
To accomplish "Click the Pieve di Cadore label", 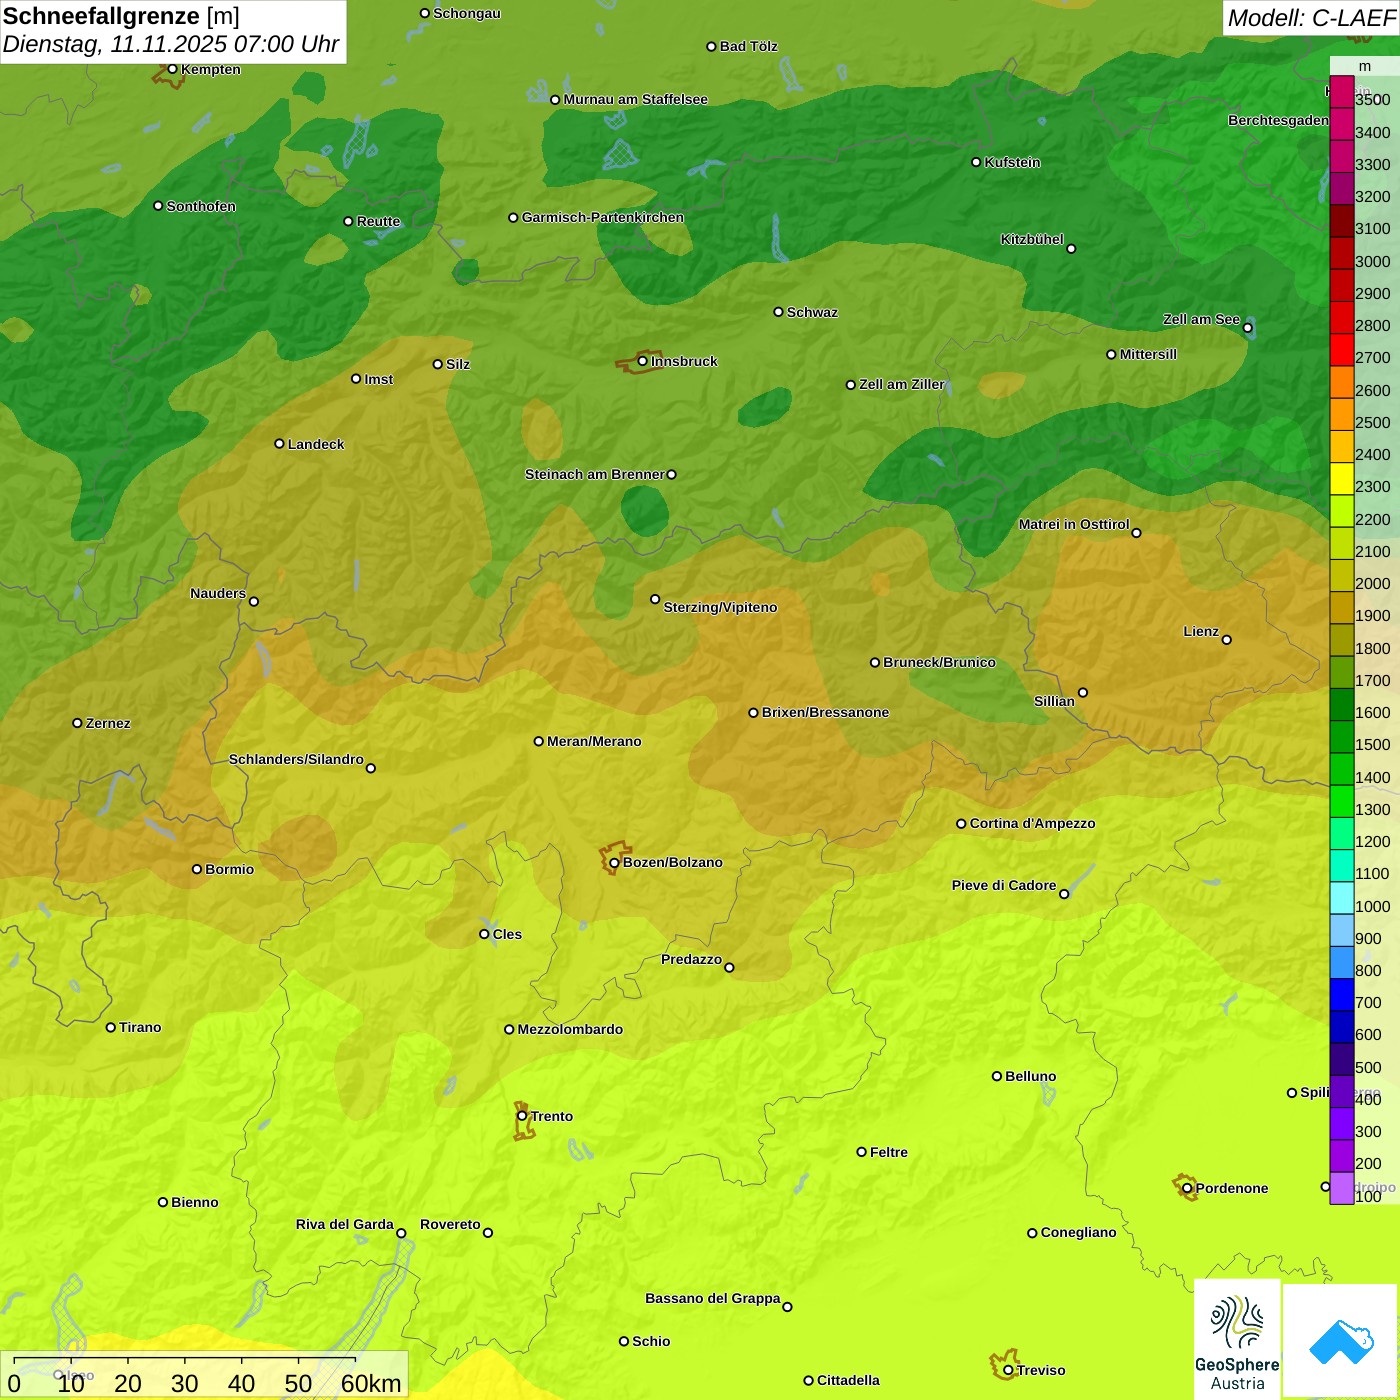I will pyautogui.click(x=1004, y=885).
